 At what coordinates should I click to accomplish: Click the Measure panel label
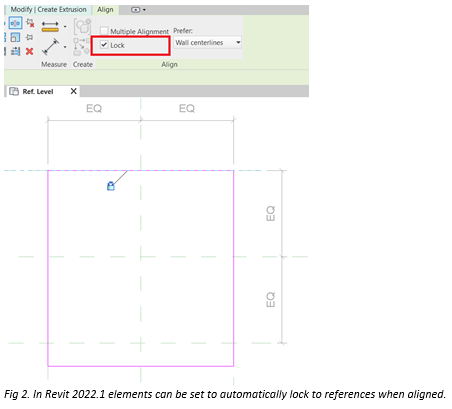point(54,64)
